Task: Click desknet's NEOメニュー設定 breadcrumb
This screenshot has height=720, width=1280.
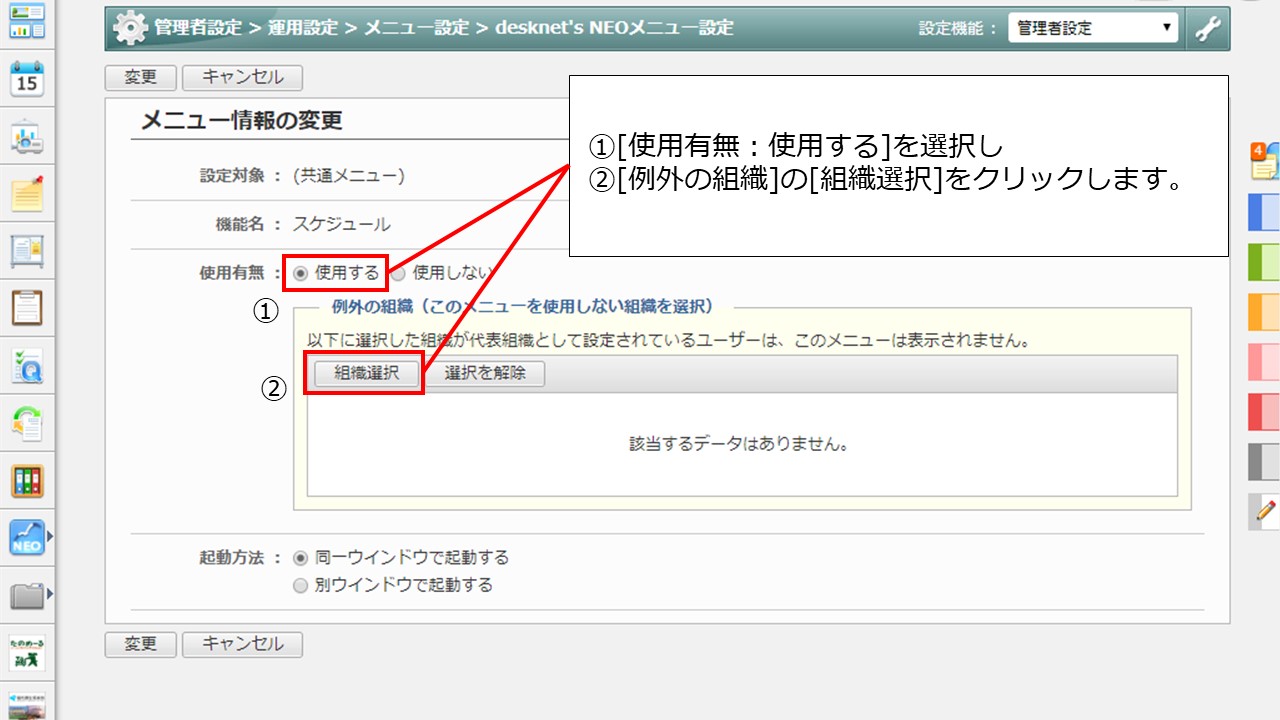Action: (614, 28)
